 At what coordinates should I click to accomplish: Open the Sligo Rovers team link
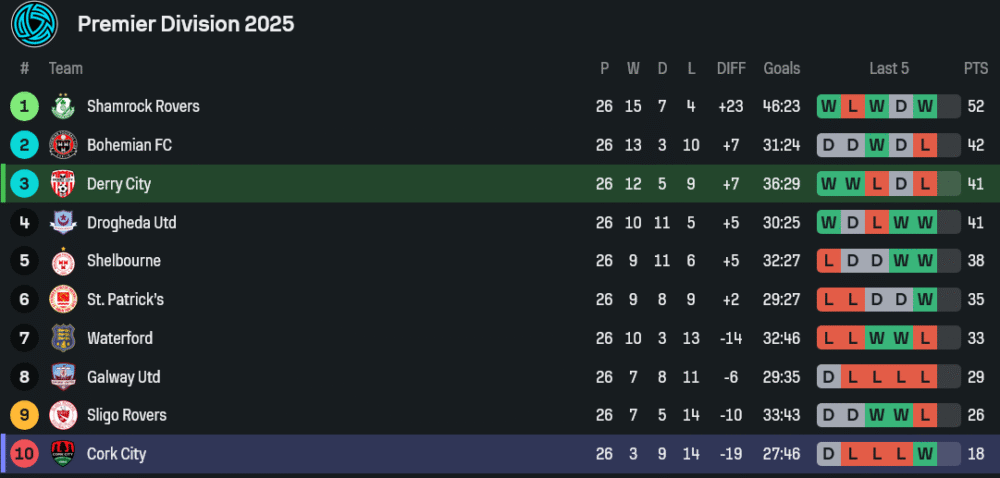[126, 415]
